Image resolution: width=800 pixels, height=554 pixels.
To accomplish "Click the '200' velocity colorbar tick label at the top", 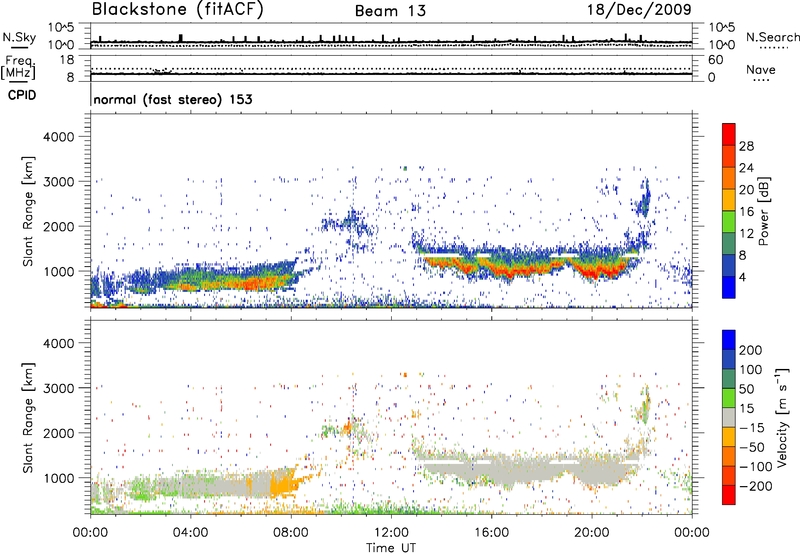I will 751,350.
